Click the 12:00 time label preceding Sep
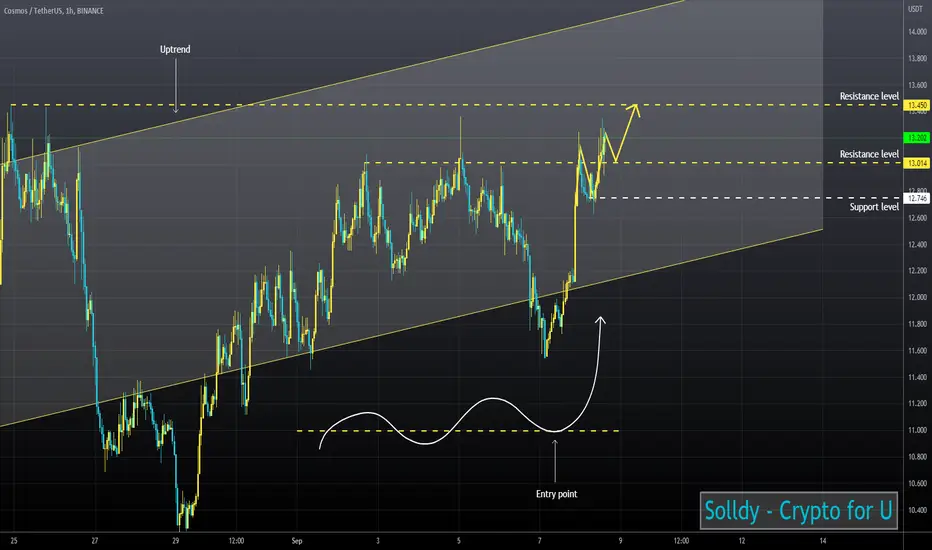 [237, 541]
